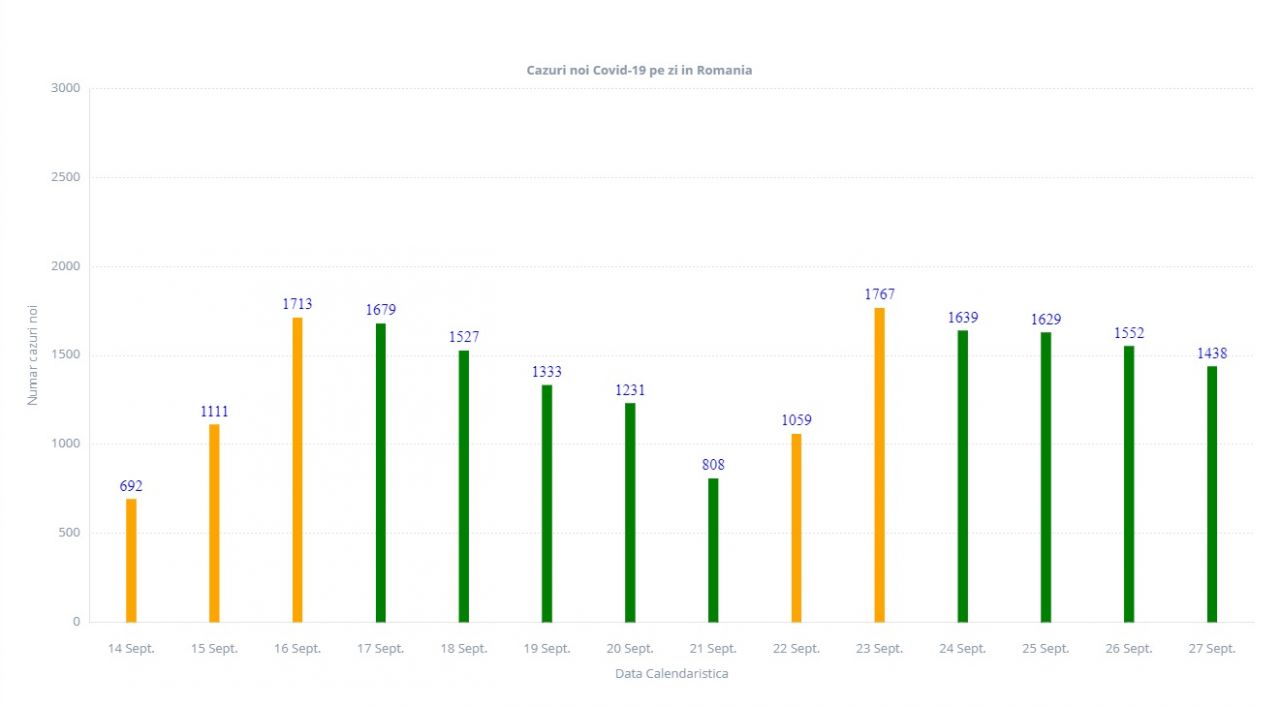Click the 1231 data label
The height and width of the screenshot is (706, 1280).
(630, 390)
